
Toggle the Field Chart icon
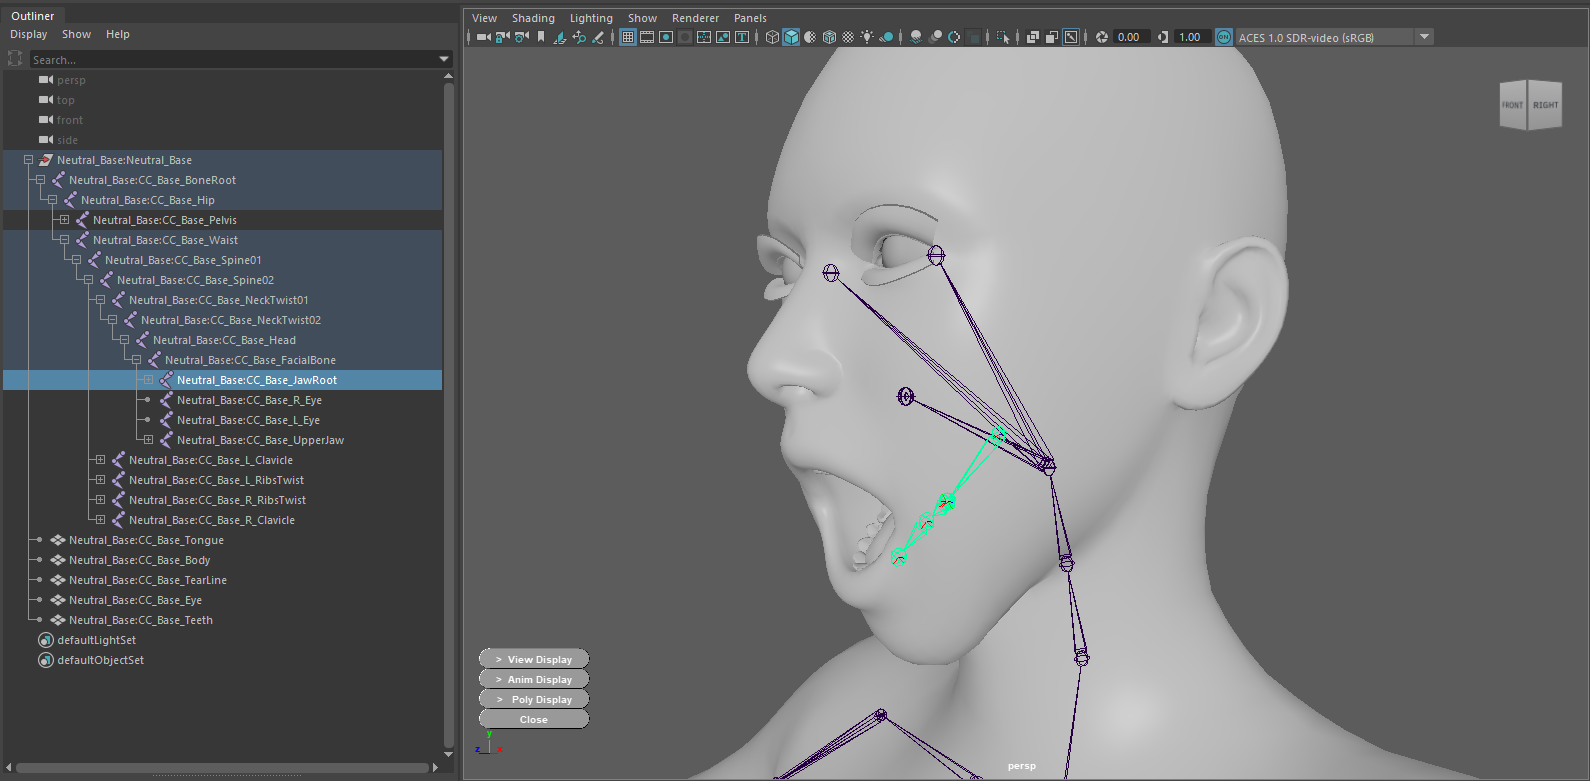704,37
